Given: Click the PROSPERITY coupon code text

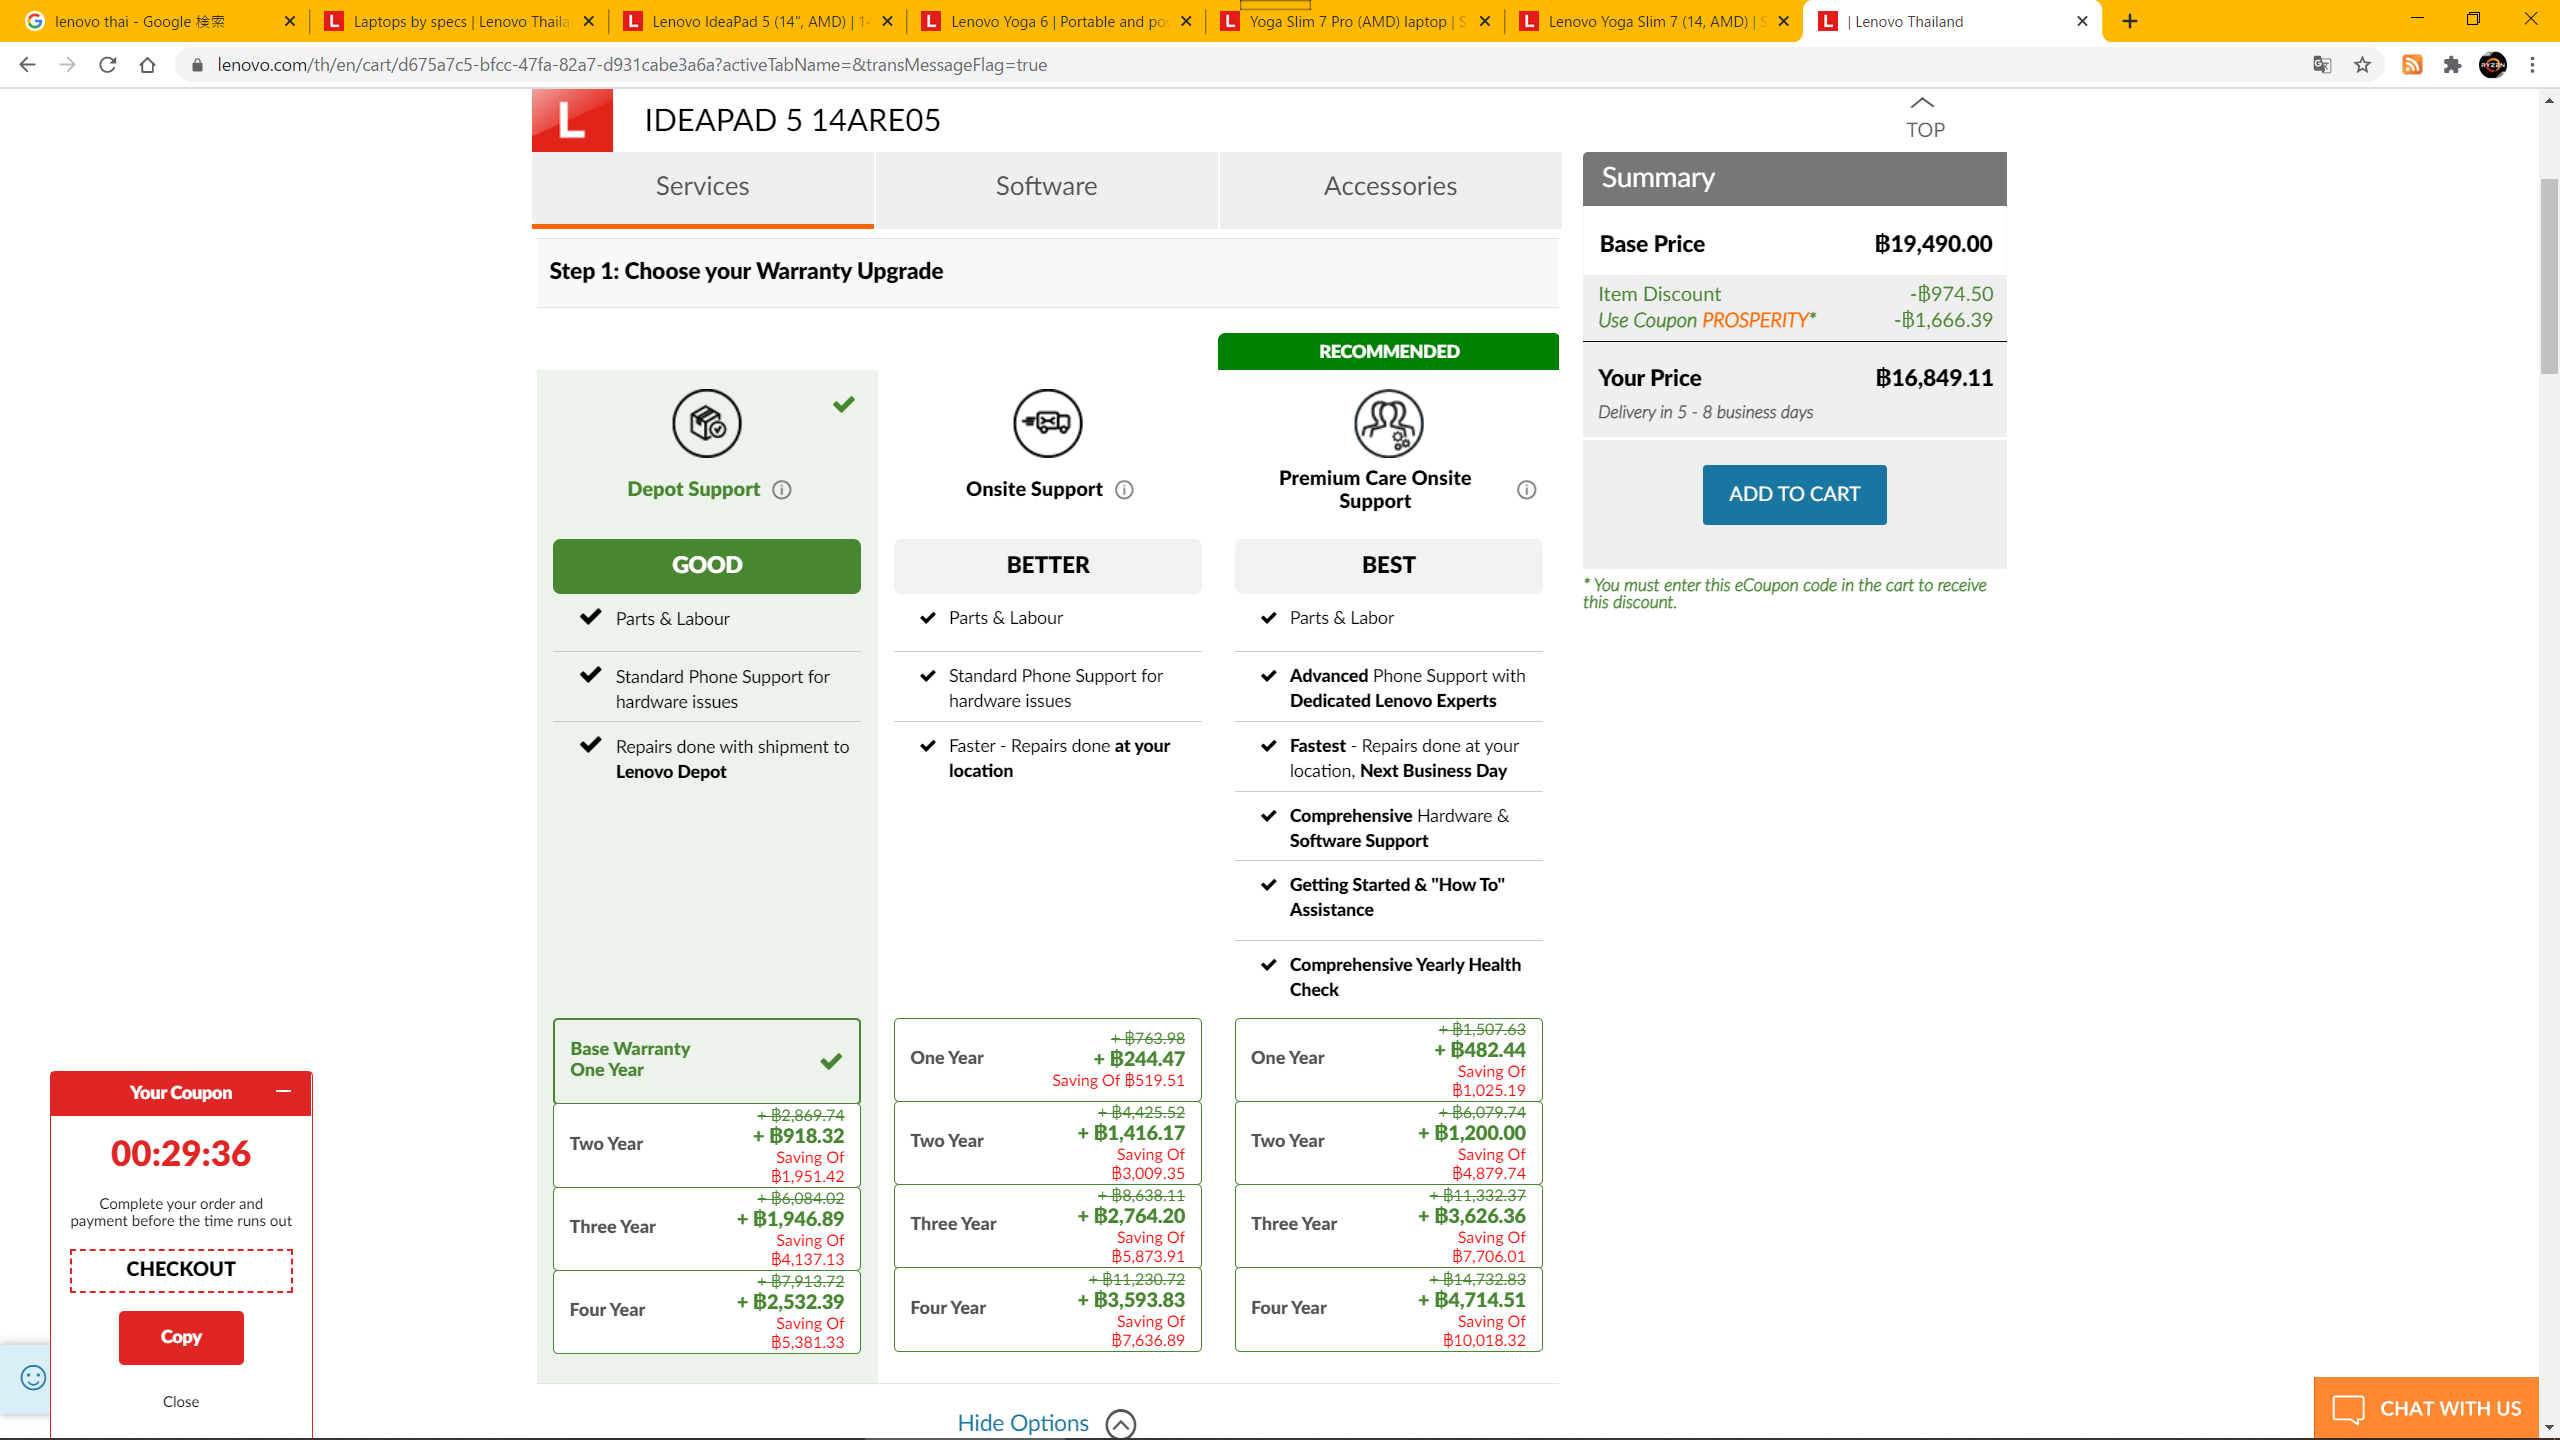Looking at the screenshot, I should pos(1756,320).
